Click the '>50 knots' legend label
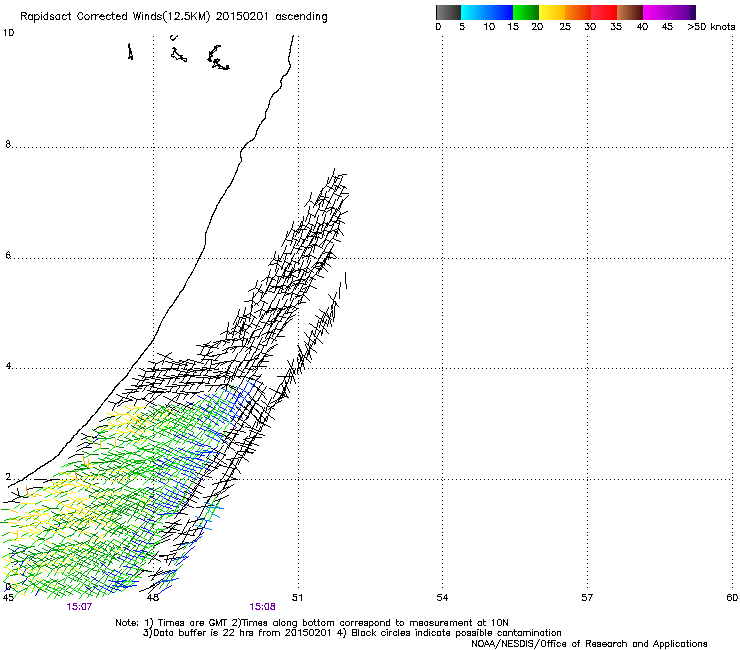This screenshot has width=740, height=650. 711,27
